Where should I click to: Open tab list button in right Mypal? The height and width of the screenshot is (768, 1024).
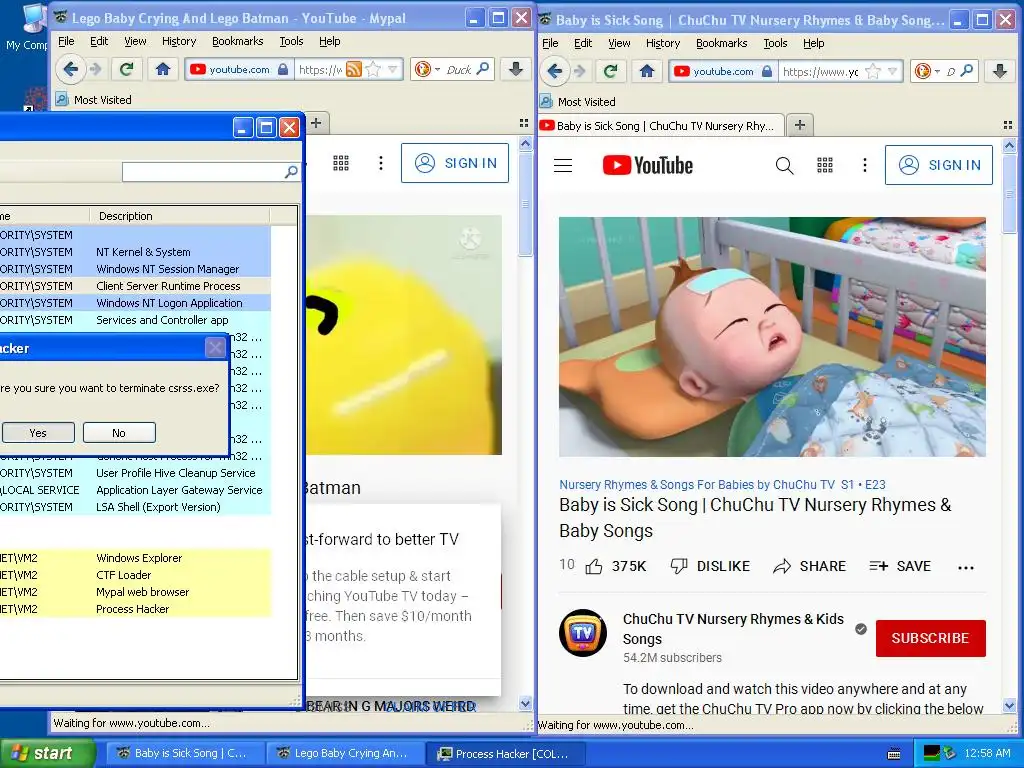coord(1008,125)
